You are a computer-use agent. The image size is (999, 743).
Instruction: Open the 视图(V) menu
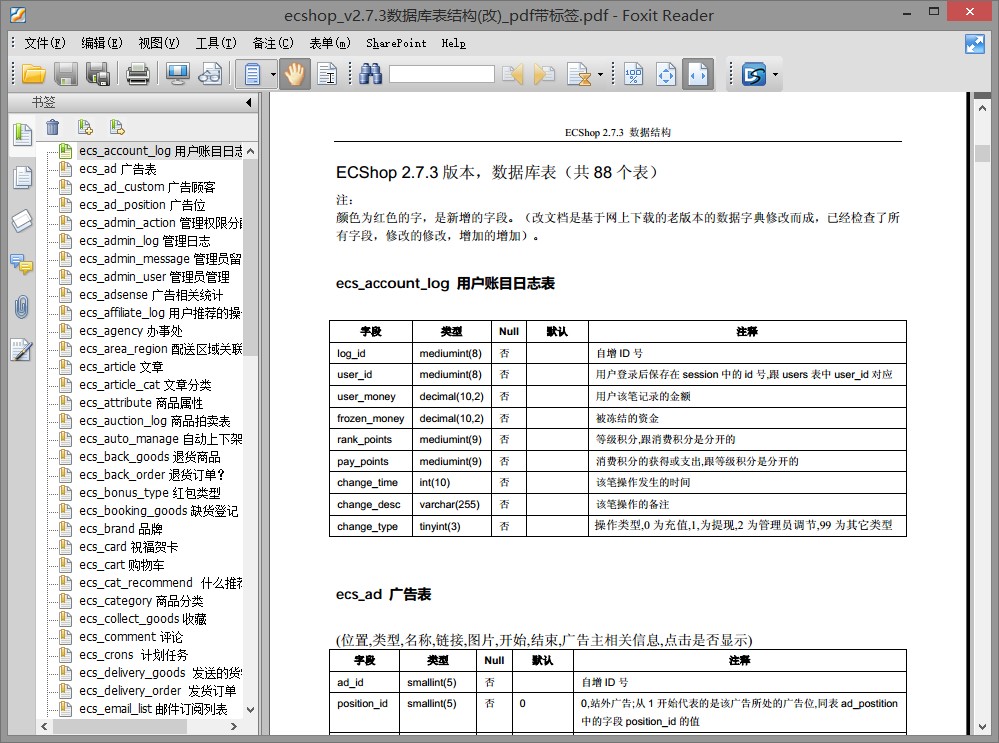click(x=159, y=43)
